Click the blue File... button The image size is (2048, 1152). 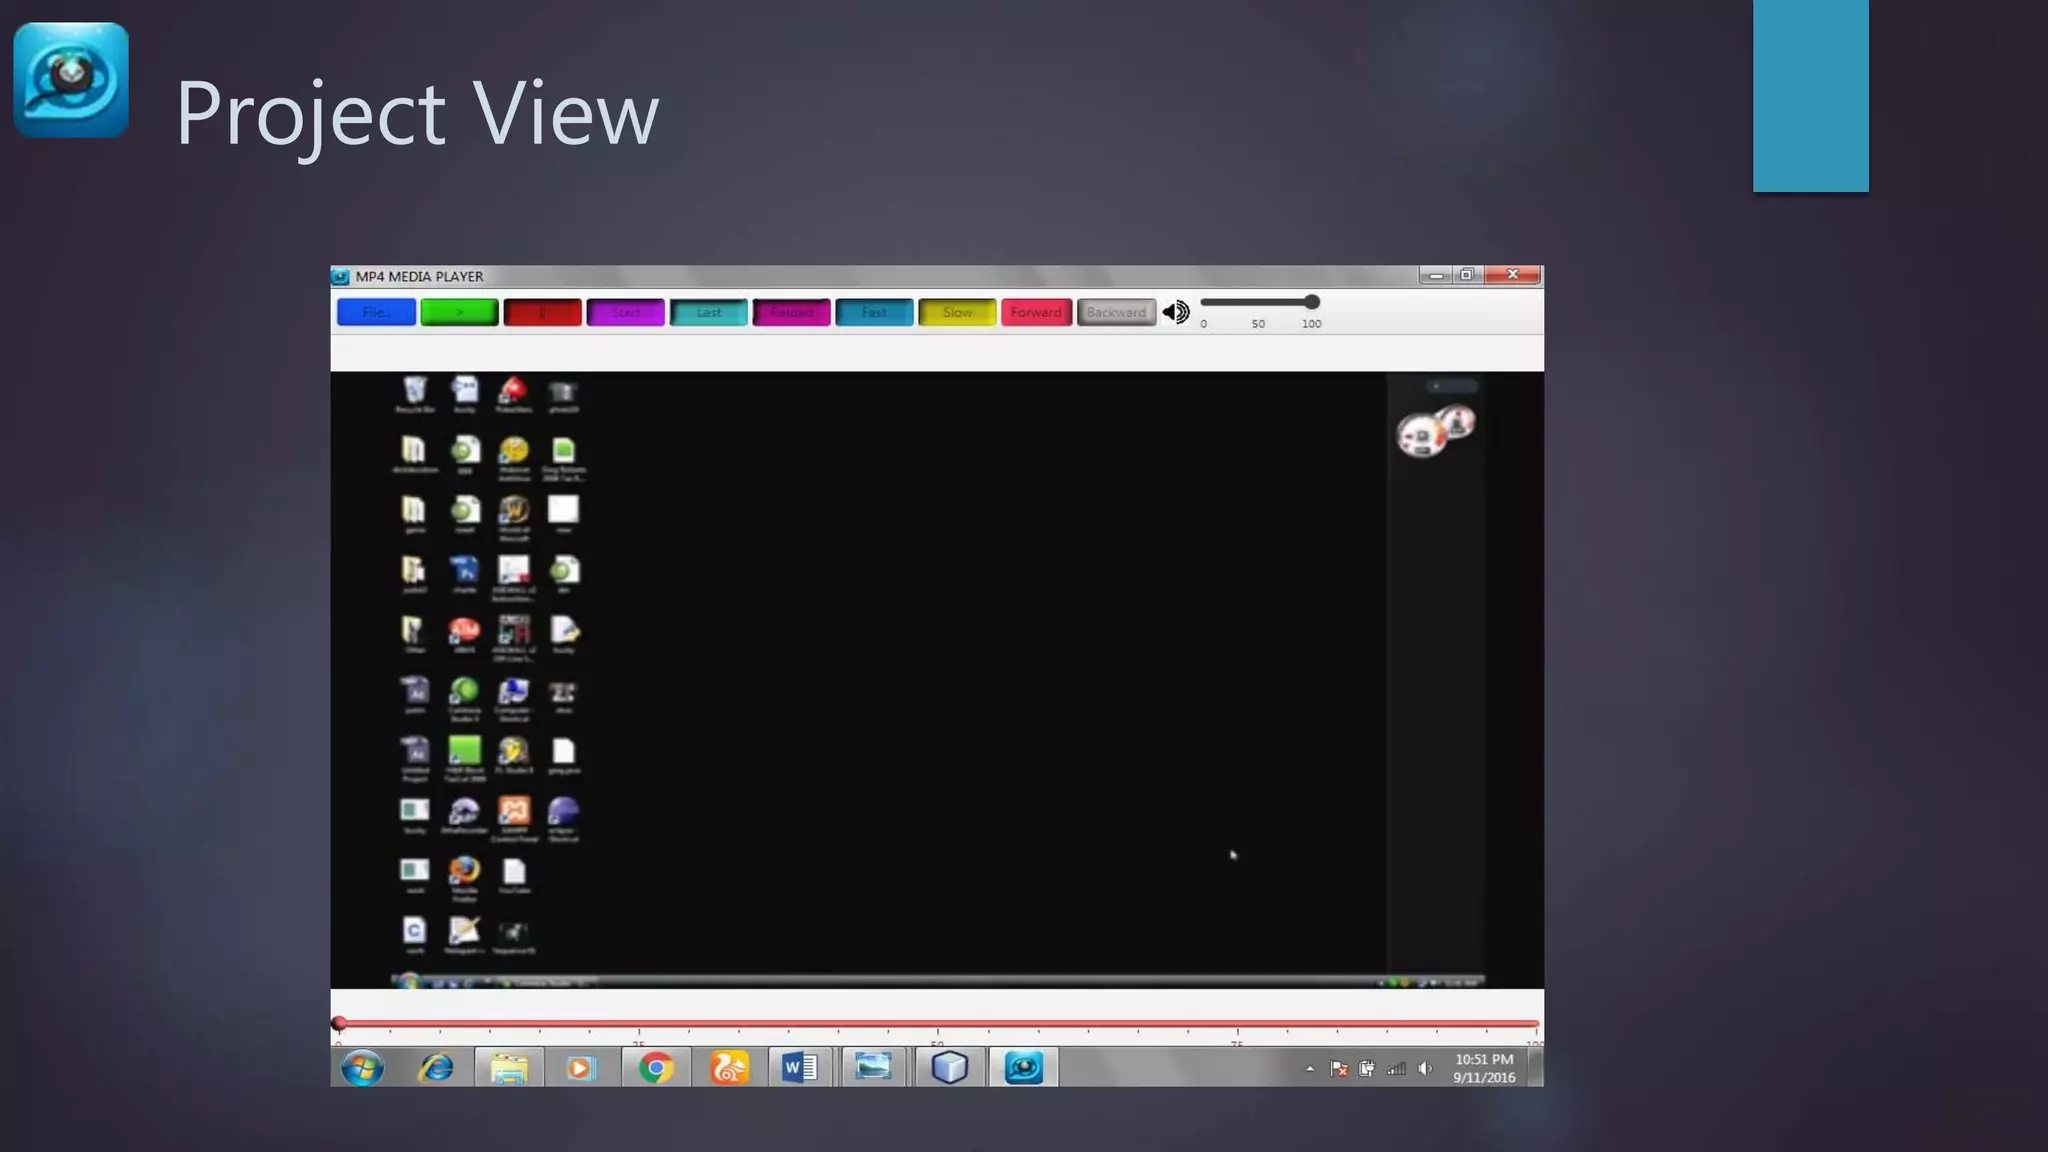pyautogui.click(x=376, y=312)
